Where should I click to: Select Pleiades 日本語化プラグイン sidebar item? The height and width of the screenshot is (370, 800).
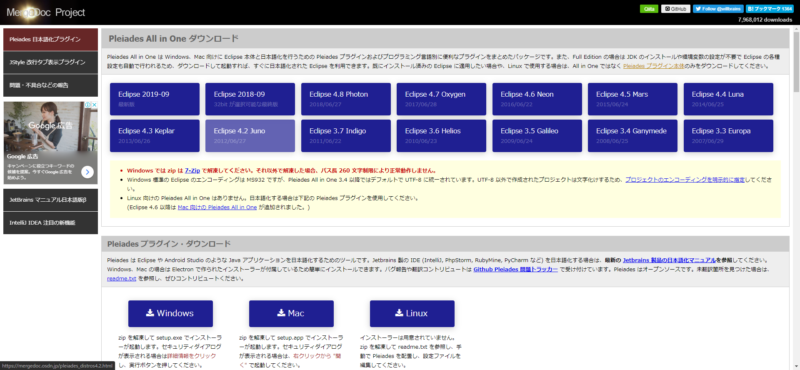tap(51, 39)
